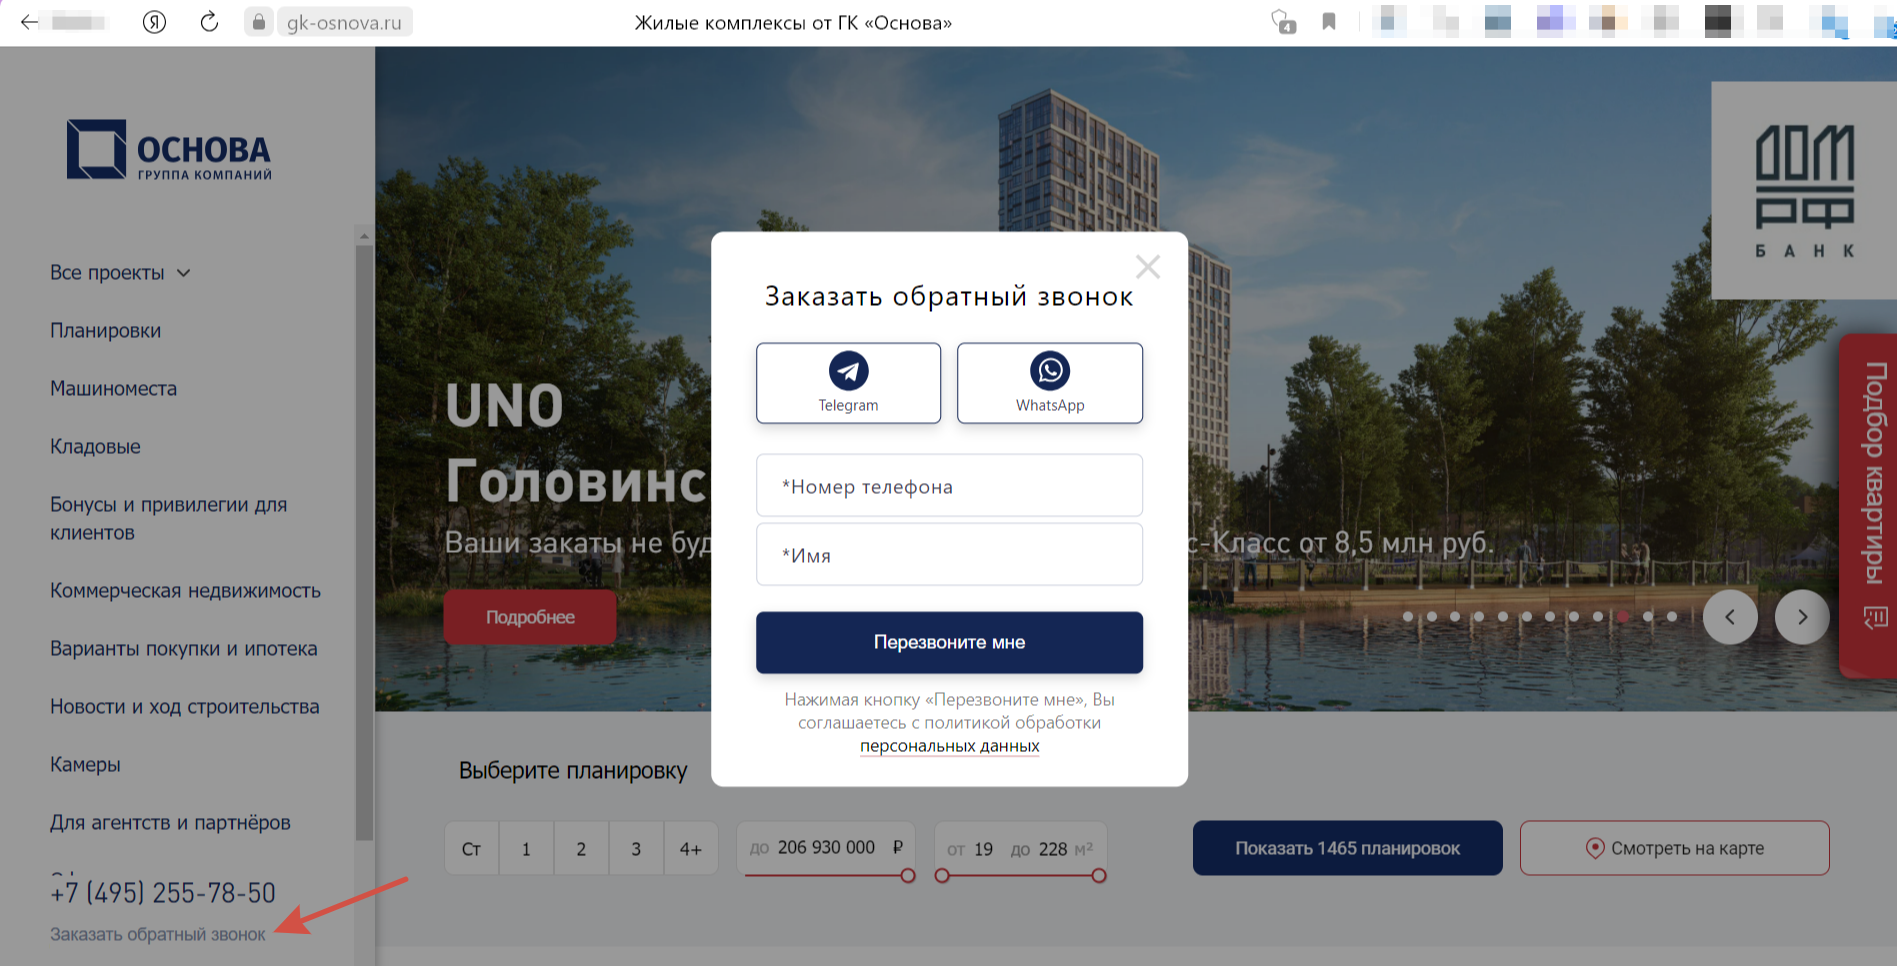1897x966 pixels.
Task: Choose Telegram contact option
Action: click(x=848, y=383)
